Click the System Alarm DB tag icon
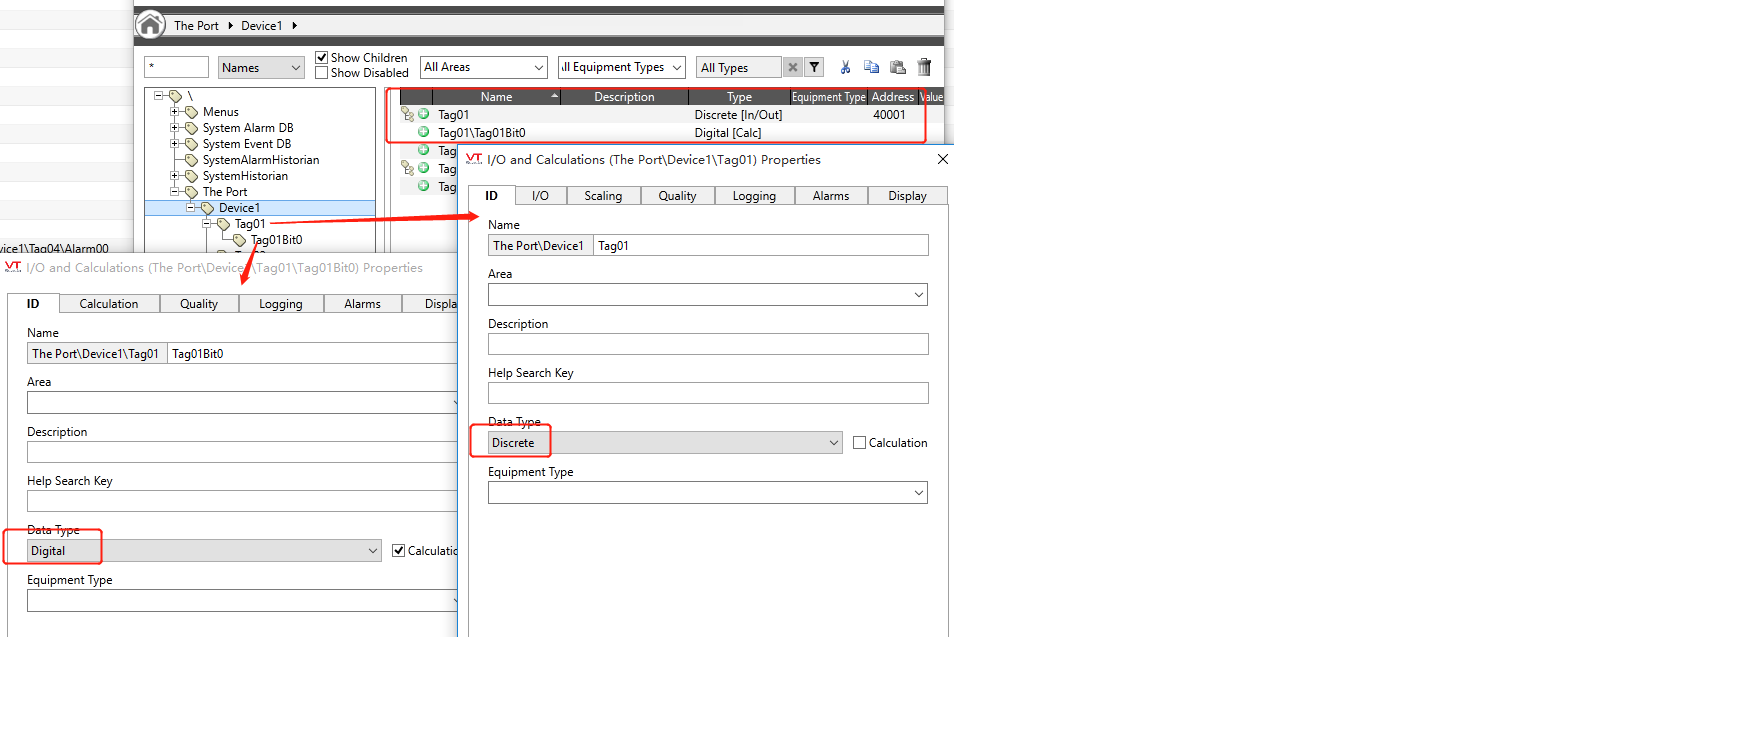This screenshot has height=747, width=1752. point(191,128)
